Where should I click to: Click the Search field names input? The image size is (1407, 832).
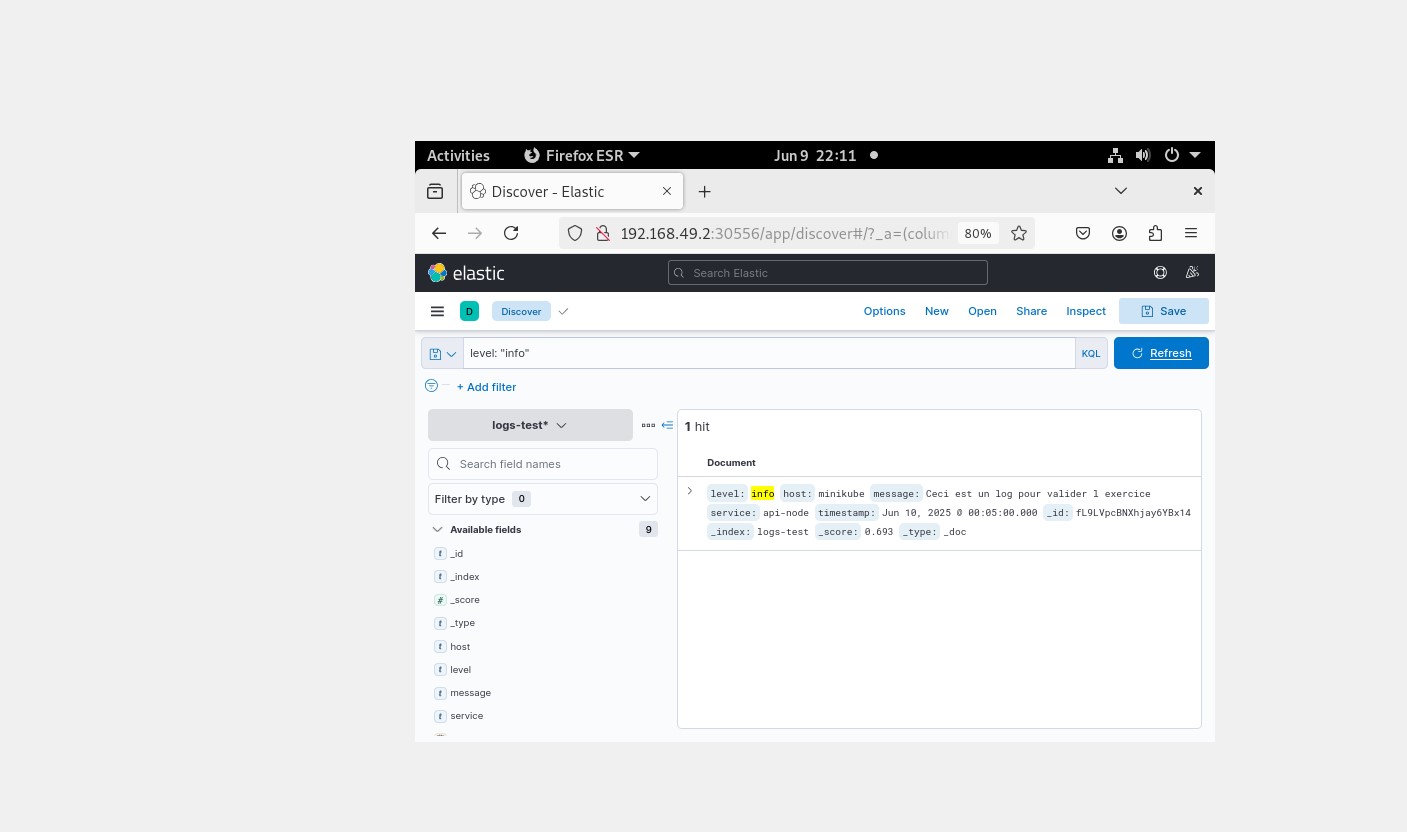pos(552,464)
